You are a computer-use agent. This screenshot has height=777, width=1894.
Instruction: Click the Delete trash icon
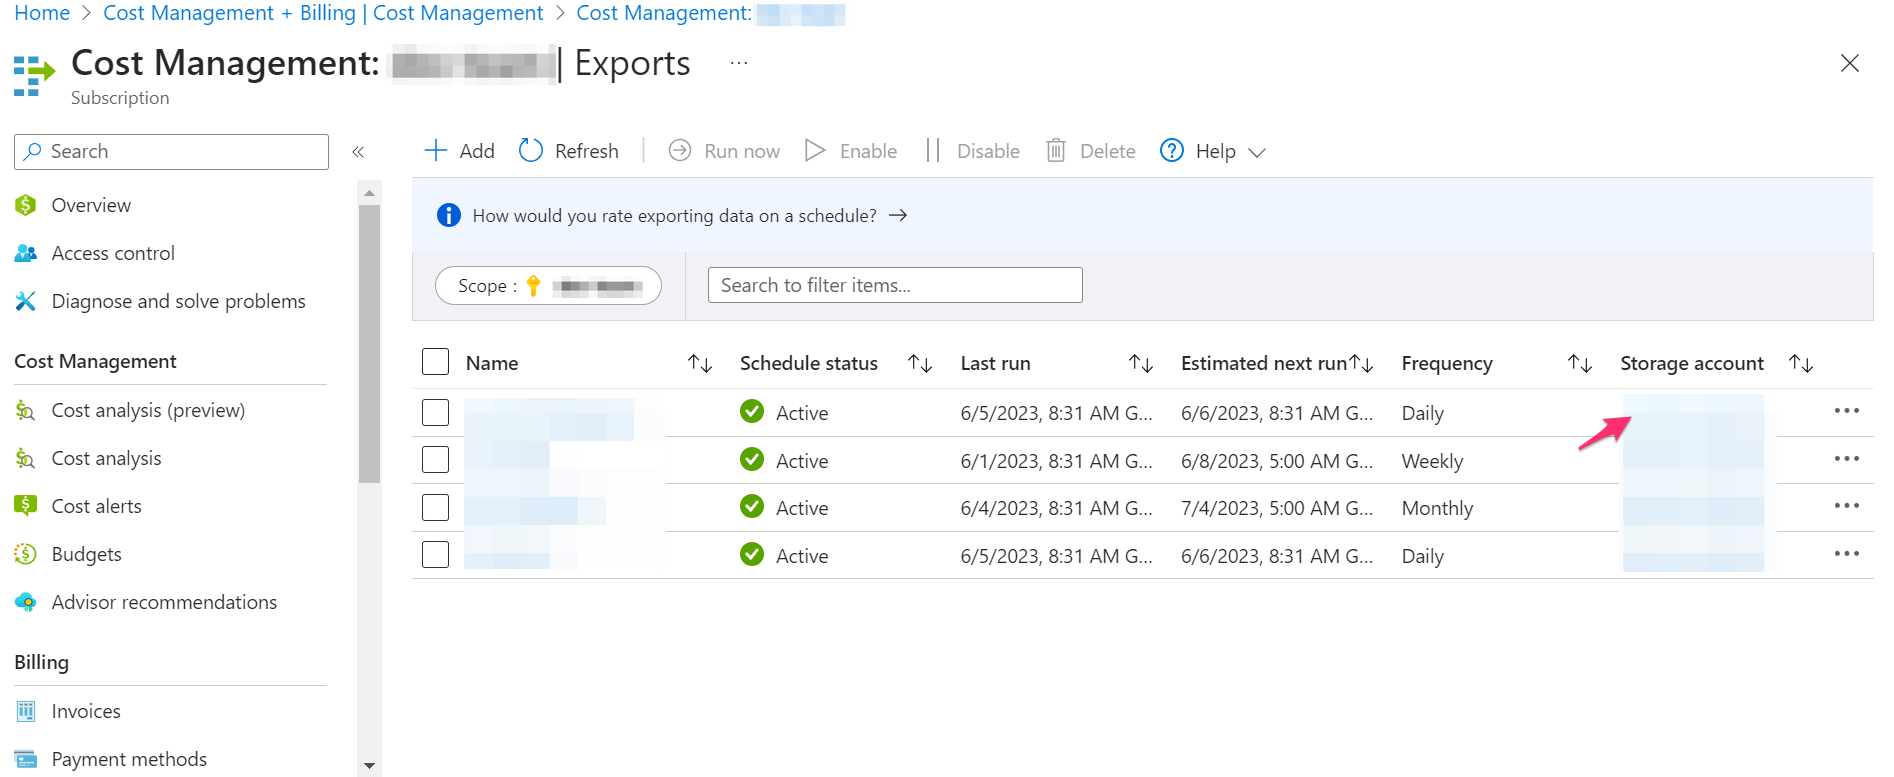pyautogui.click(x=1055, y=151)
